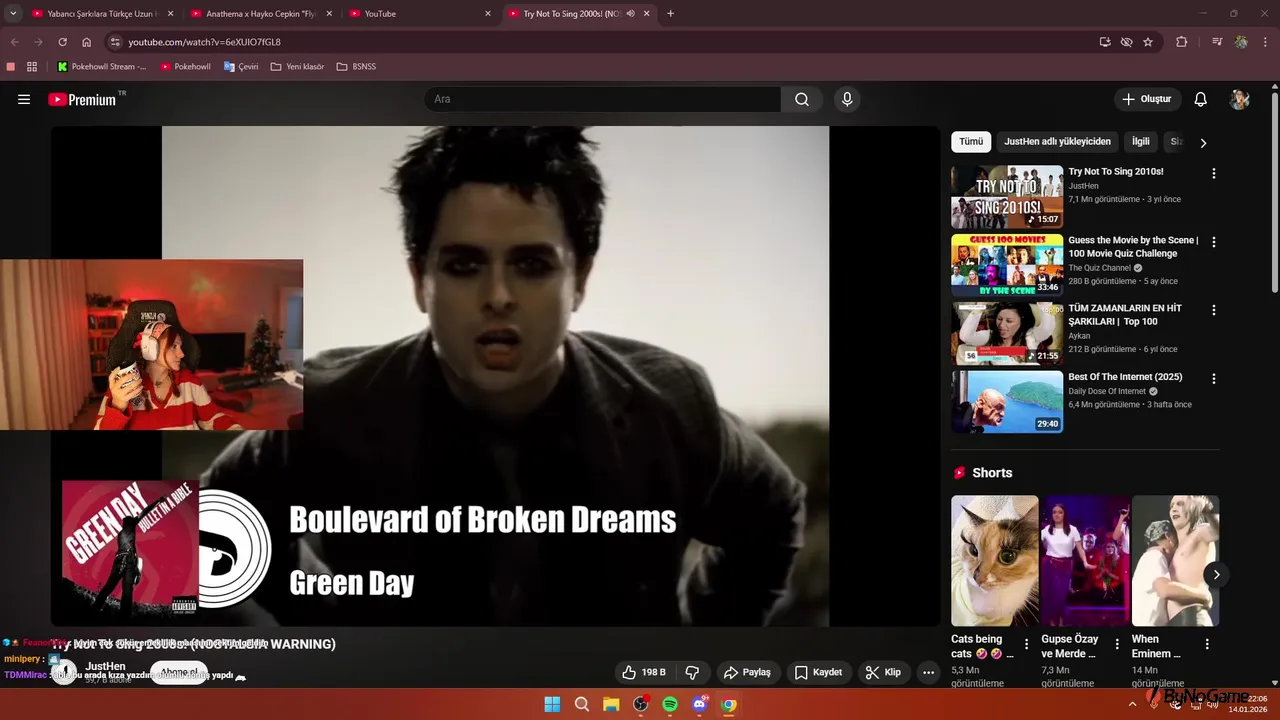
Task: Like the video (198 B)
Action: pos(643,672)
